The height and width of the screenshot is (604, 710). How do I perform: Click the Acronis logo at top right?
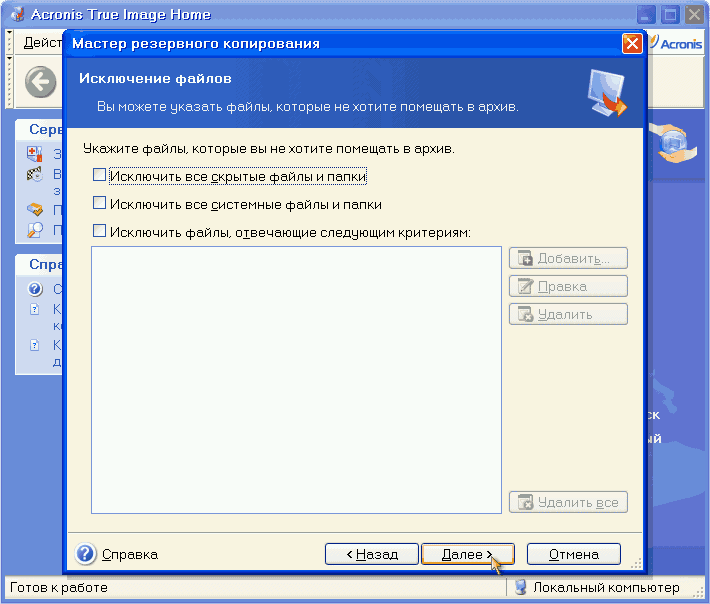[x=676, y=43]
